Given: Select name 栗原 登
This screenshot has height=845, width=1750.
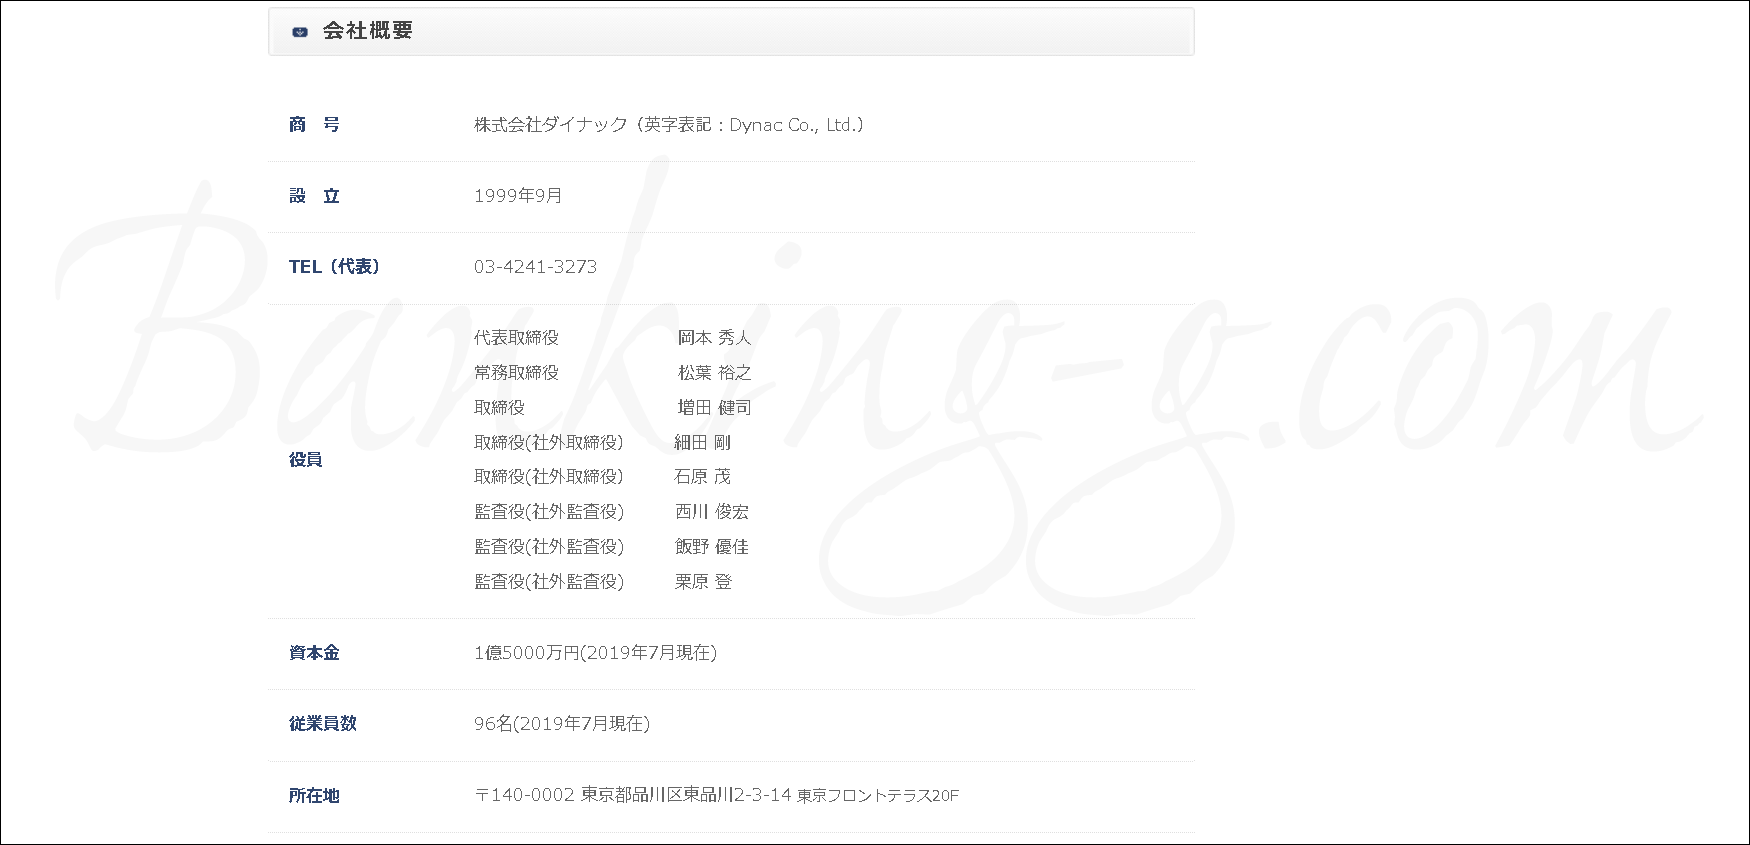Looking at the screenshot, I should coord(703,582).
